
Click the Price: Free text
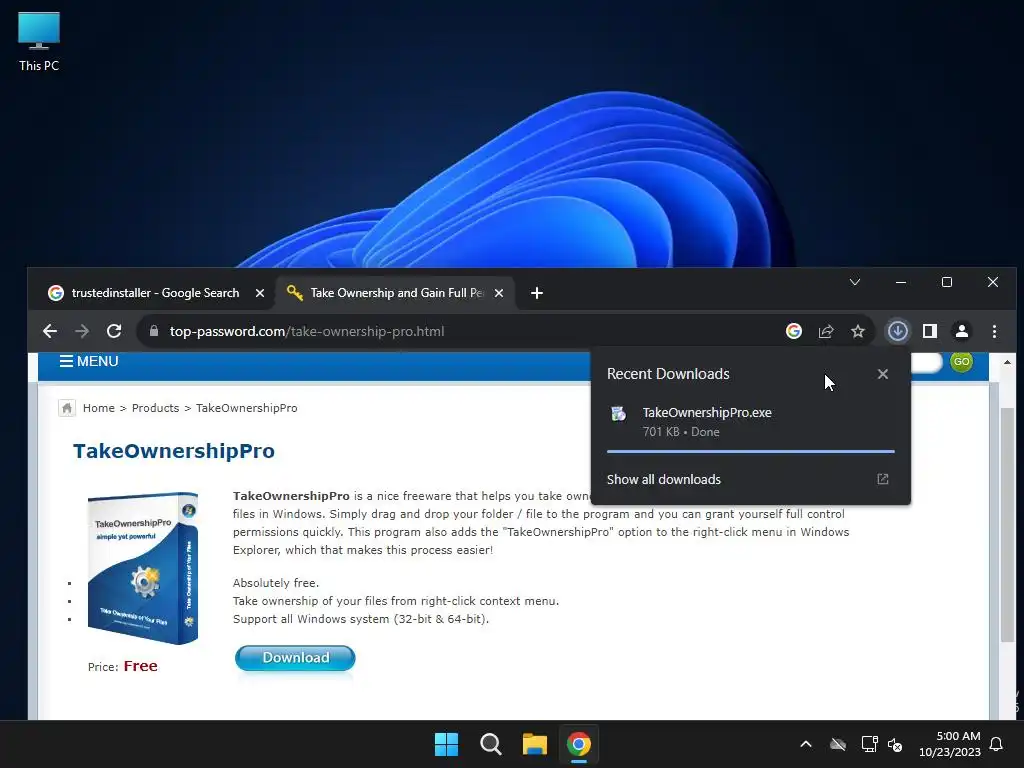(123, 666)
